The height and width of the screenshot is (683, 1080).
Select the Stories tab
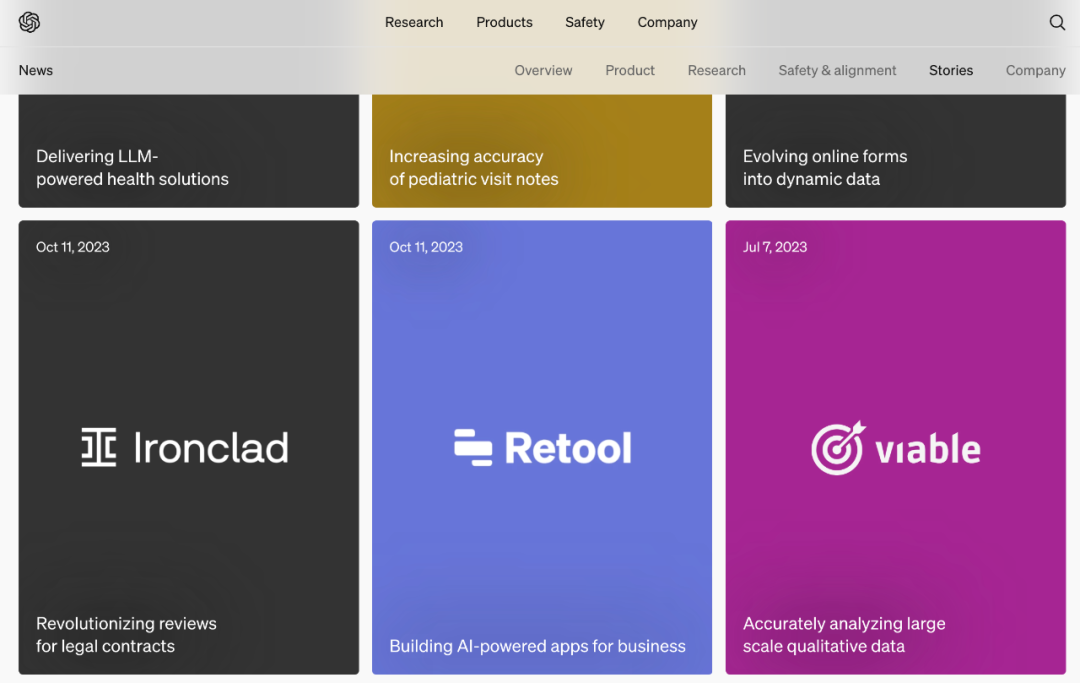point(951,70)
